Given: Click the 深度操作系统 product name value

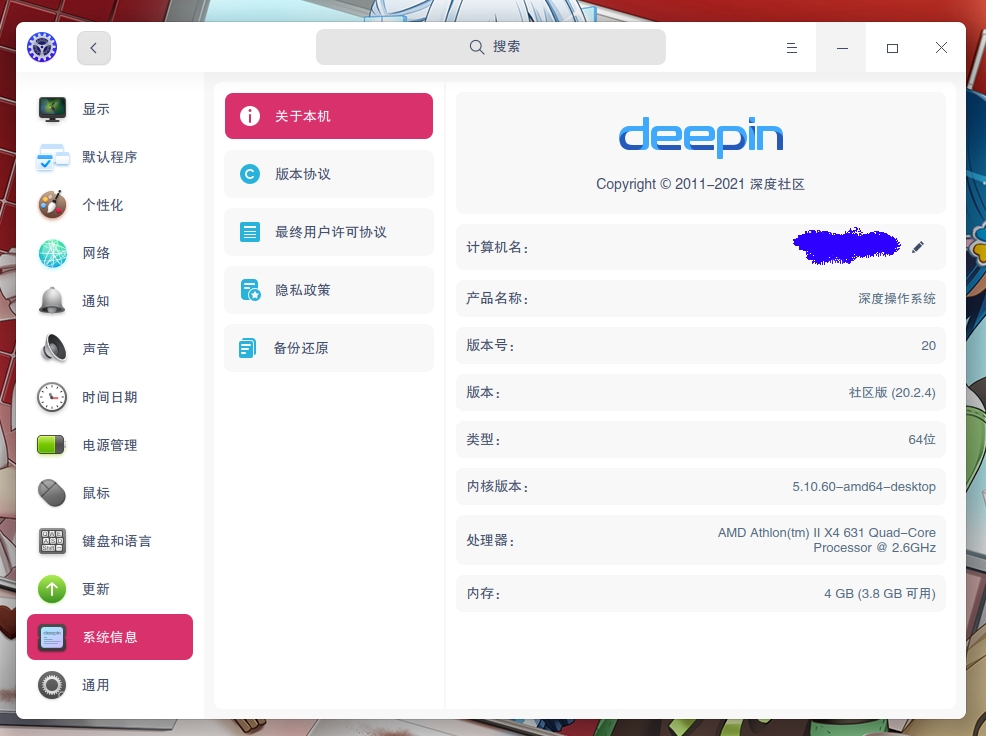Looking at the screenshot, I should pyautogui.click(x=897, y=298).
